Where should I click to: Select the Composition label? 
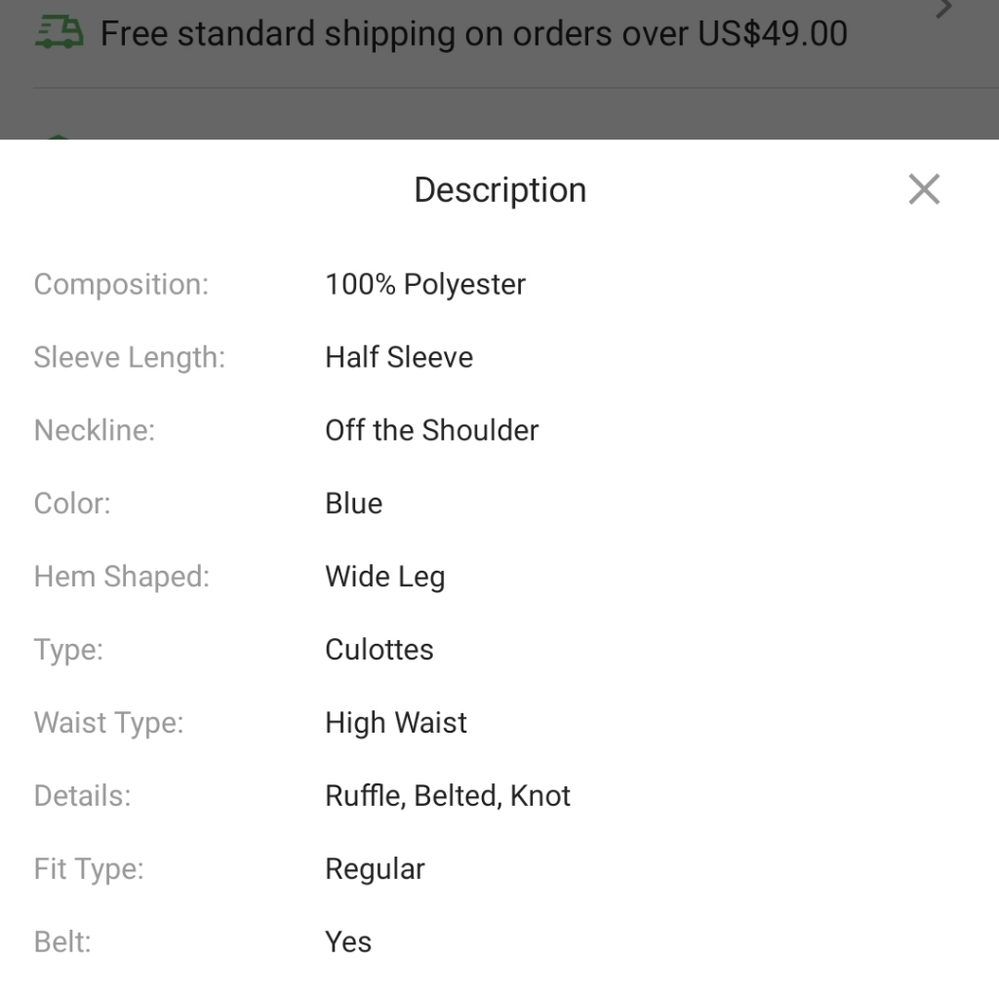[x=121, y=284]
